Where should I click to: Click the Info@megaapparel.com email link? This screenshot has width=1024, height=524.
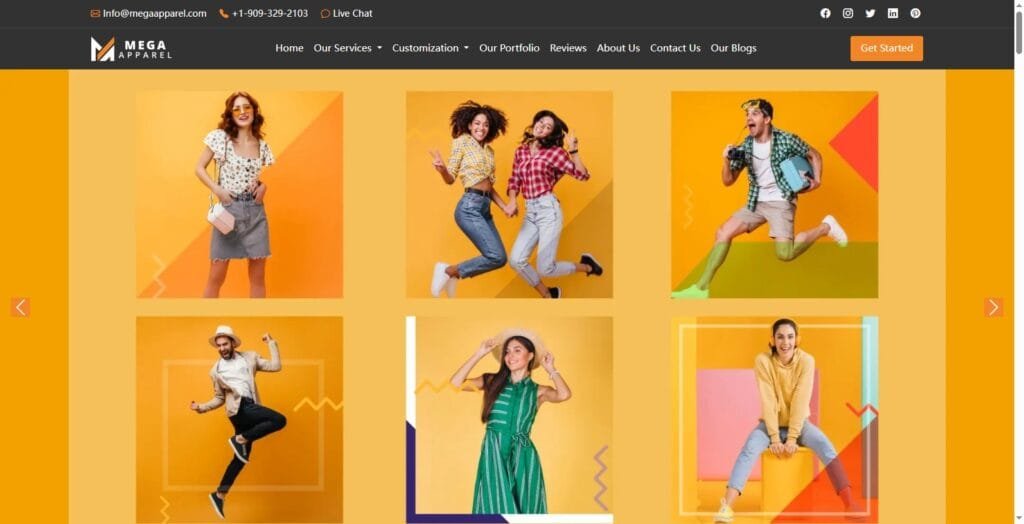154,14
